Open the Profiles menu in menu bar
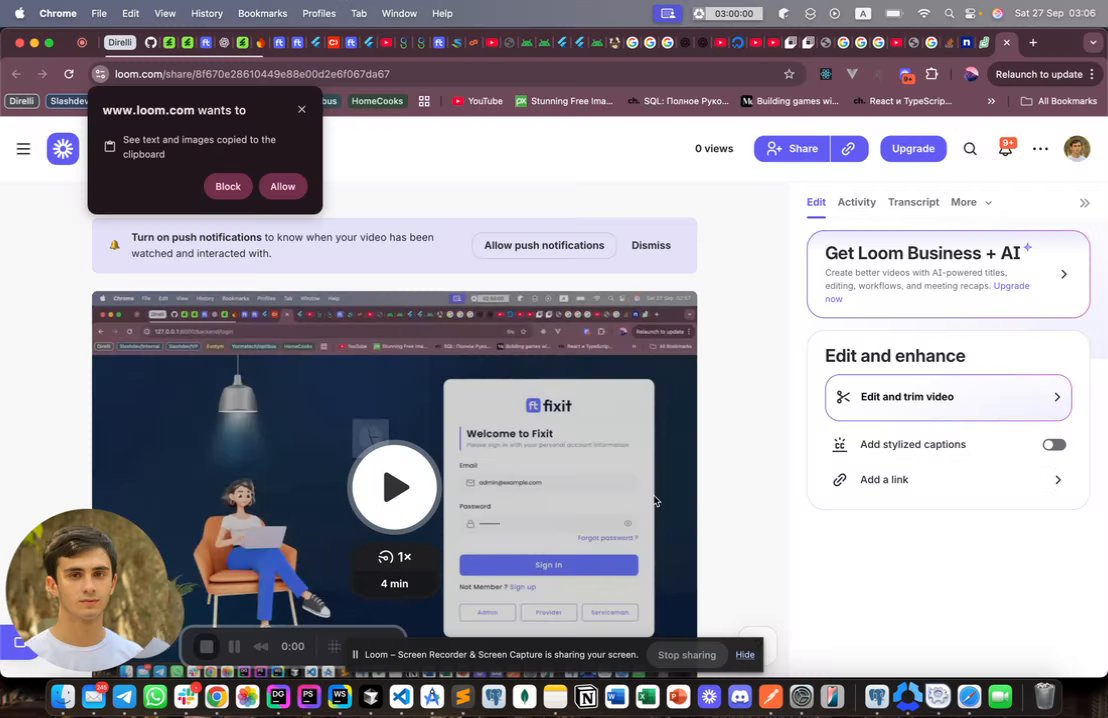The height and width of the screenshot is (718, 1108). (319, 13)
